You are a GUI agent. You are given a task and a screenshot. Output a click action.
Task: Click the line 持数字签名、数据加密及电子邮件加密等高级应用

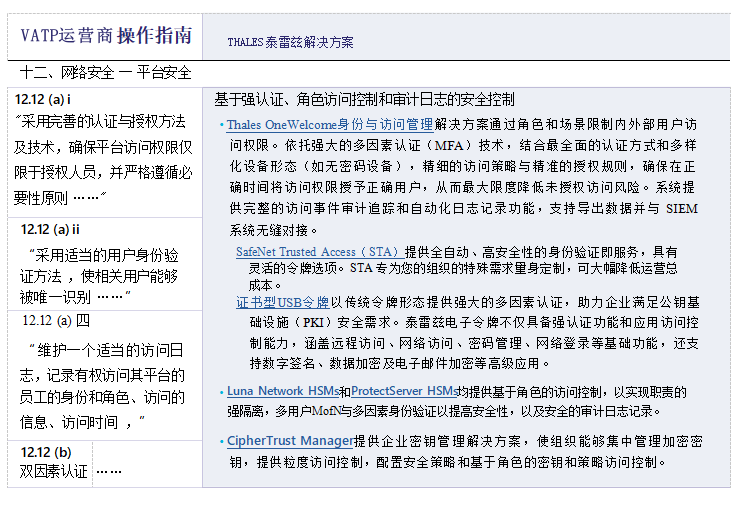pyautogui.click(x=399, y=363)
